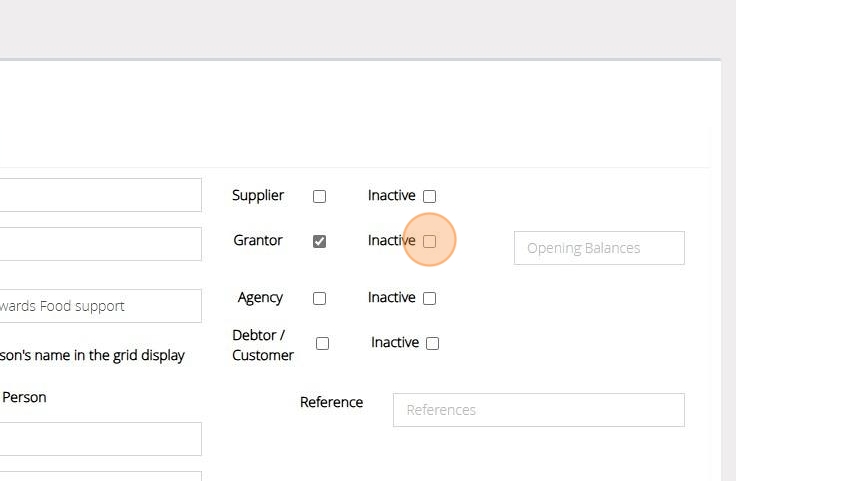
Task: Enable Inactive checkbox in the Supplier row
Action: (429, 196)
